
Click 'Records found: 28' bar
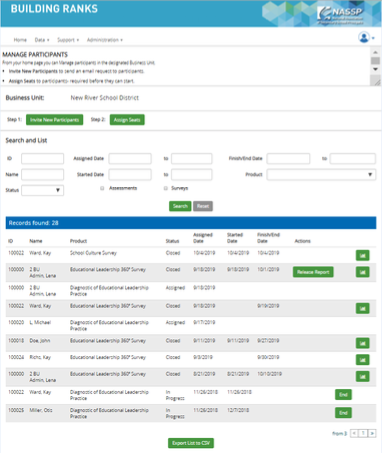pyautogui.click(x=191, y=223)
